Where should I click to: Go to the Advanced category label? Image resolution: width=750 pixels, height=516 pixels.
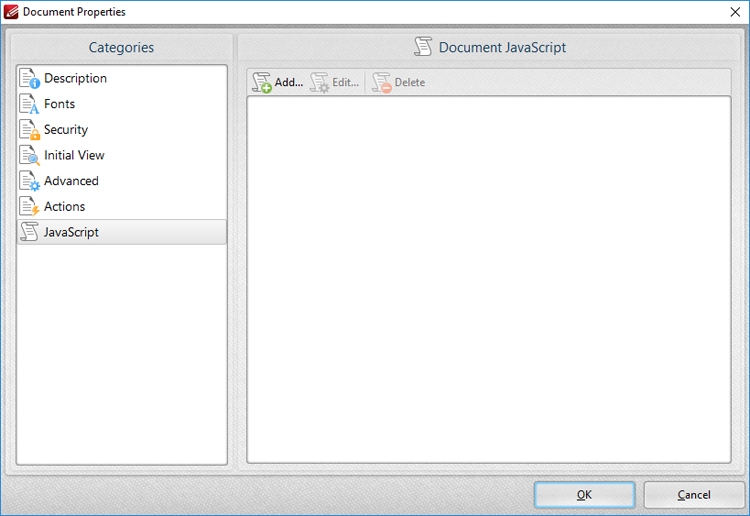tap(71, 181)
